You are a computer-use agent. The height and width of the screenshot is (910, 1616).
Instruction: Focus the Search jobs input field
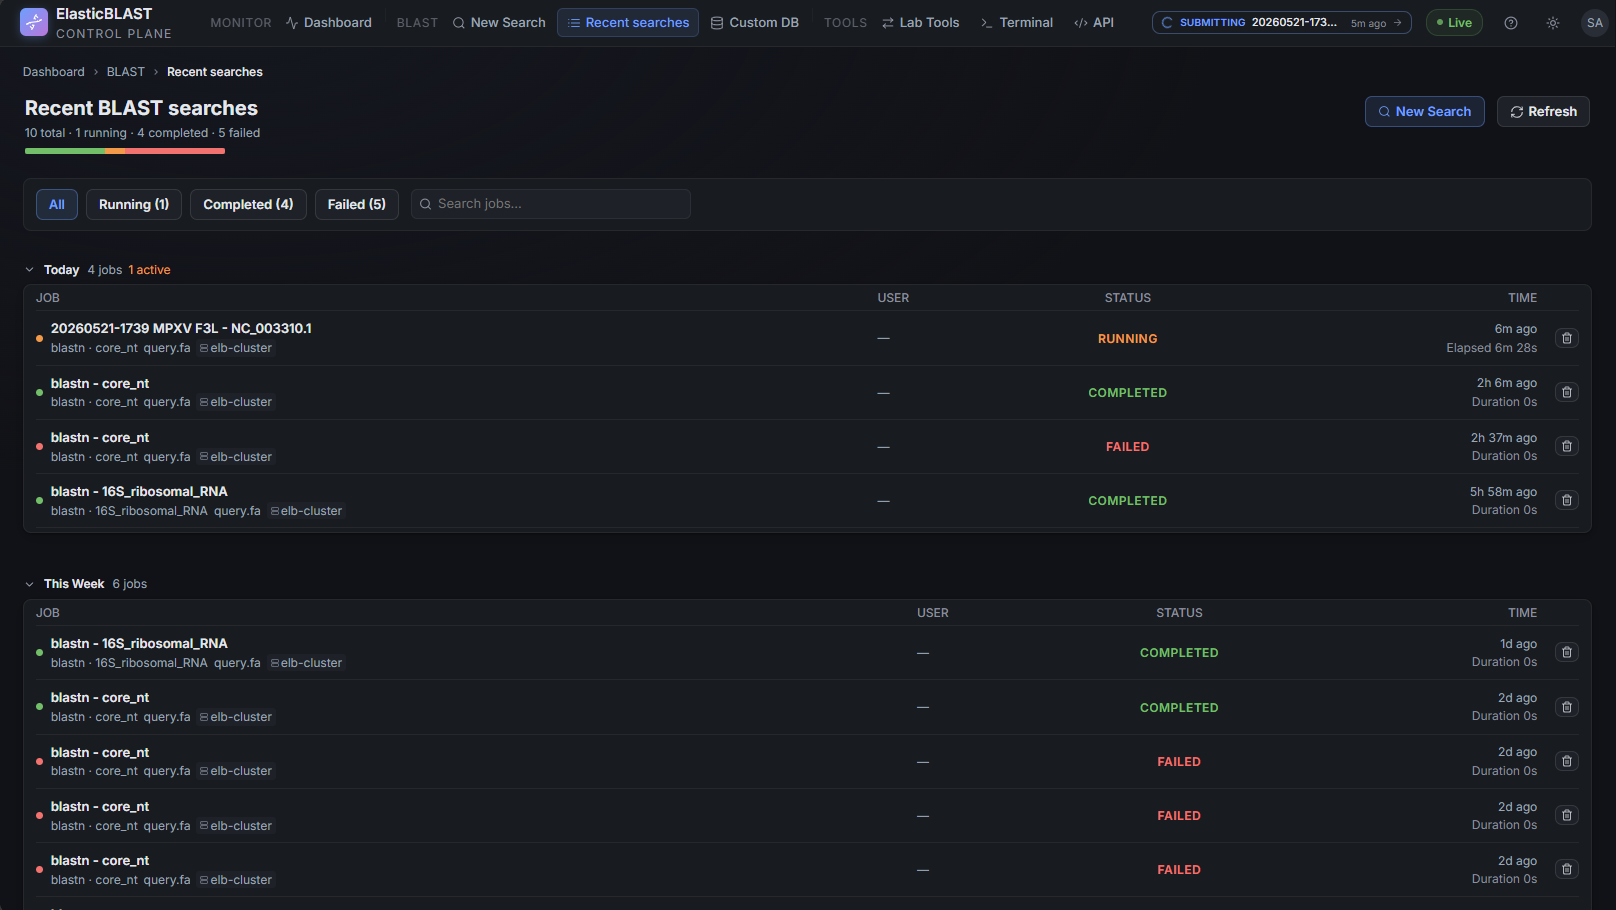[x=551, y=204]
